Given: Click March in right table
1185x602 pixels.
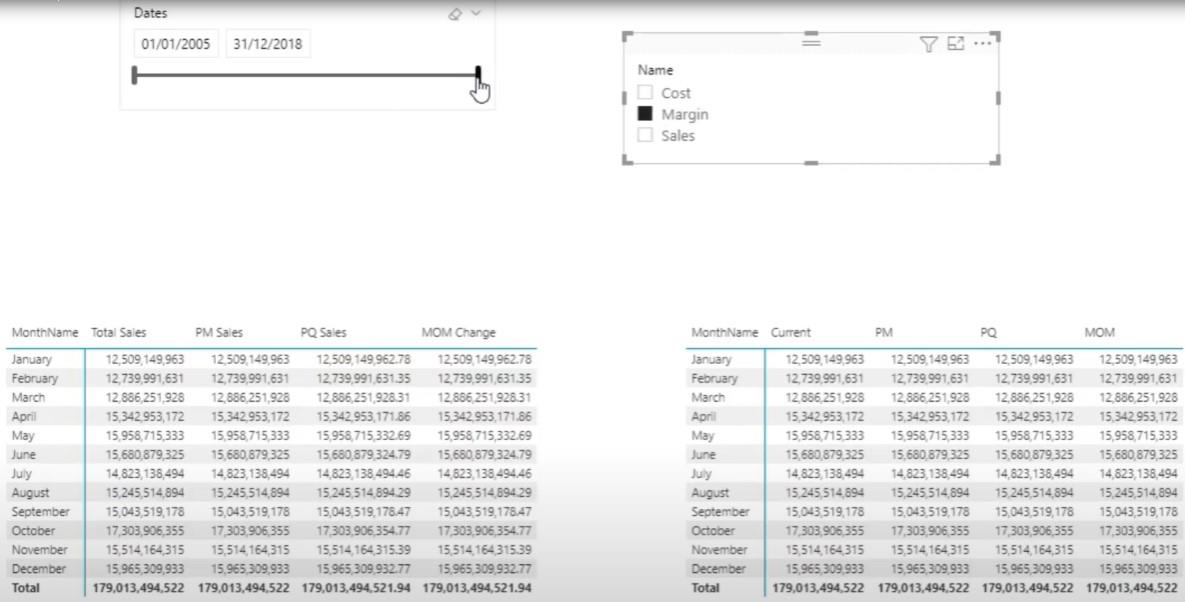Looking at the screenshot, I should click(707, 397).
